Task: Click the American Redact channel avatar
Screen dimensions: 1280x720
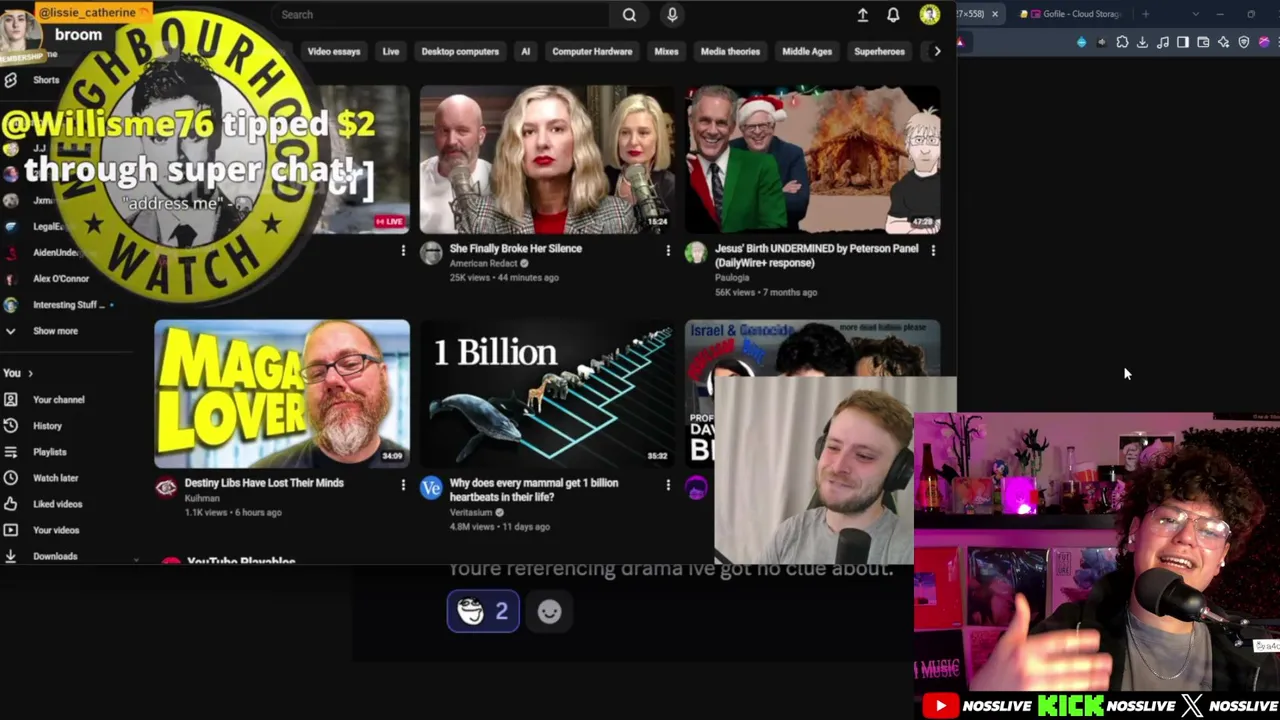Action: click(431, 253)
